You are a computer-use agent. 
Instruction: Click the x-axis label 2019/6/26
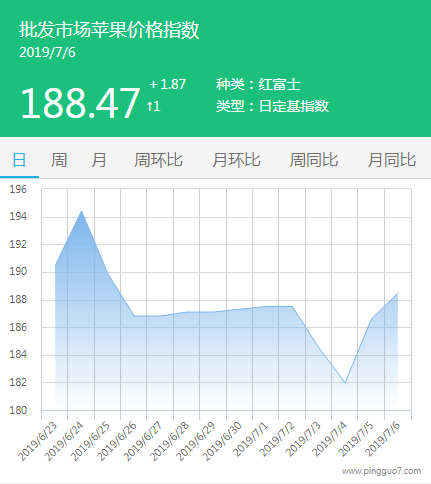coord(117,441)
